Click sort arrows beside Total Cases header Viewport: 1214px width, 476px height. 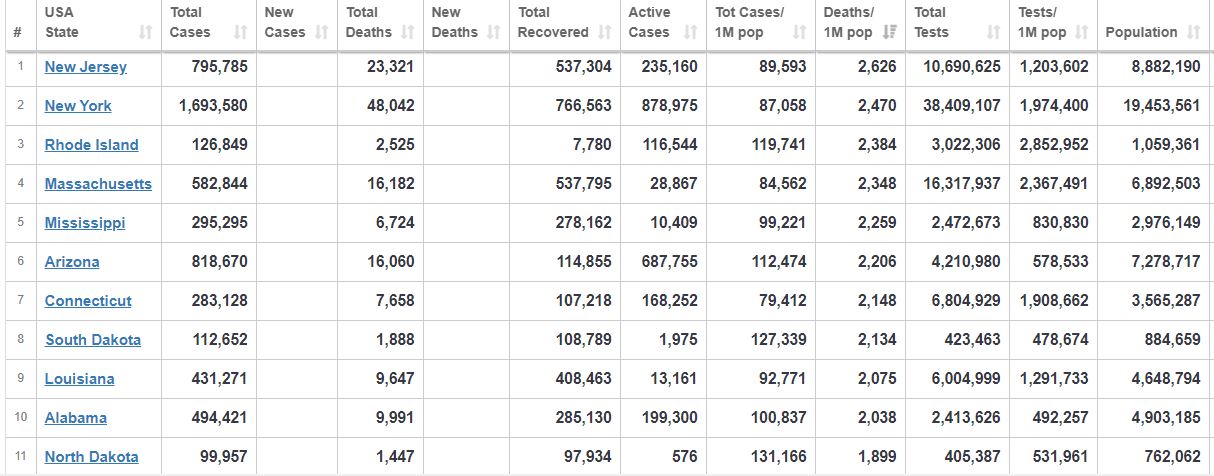[240, 32]
